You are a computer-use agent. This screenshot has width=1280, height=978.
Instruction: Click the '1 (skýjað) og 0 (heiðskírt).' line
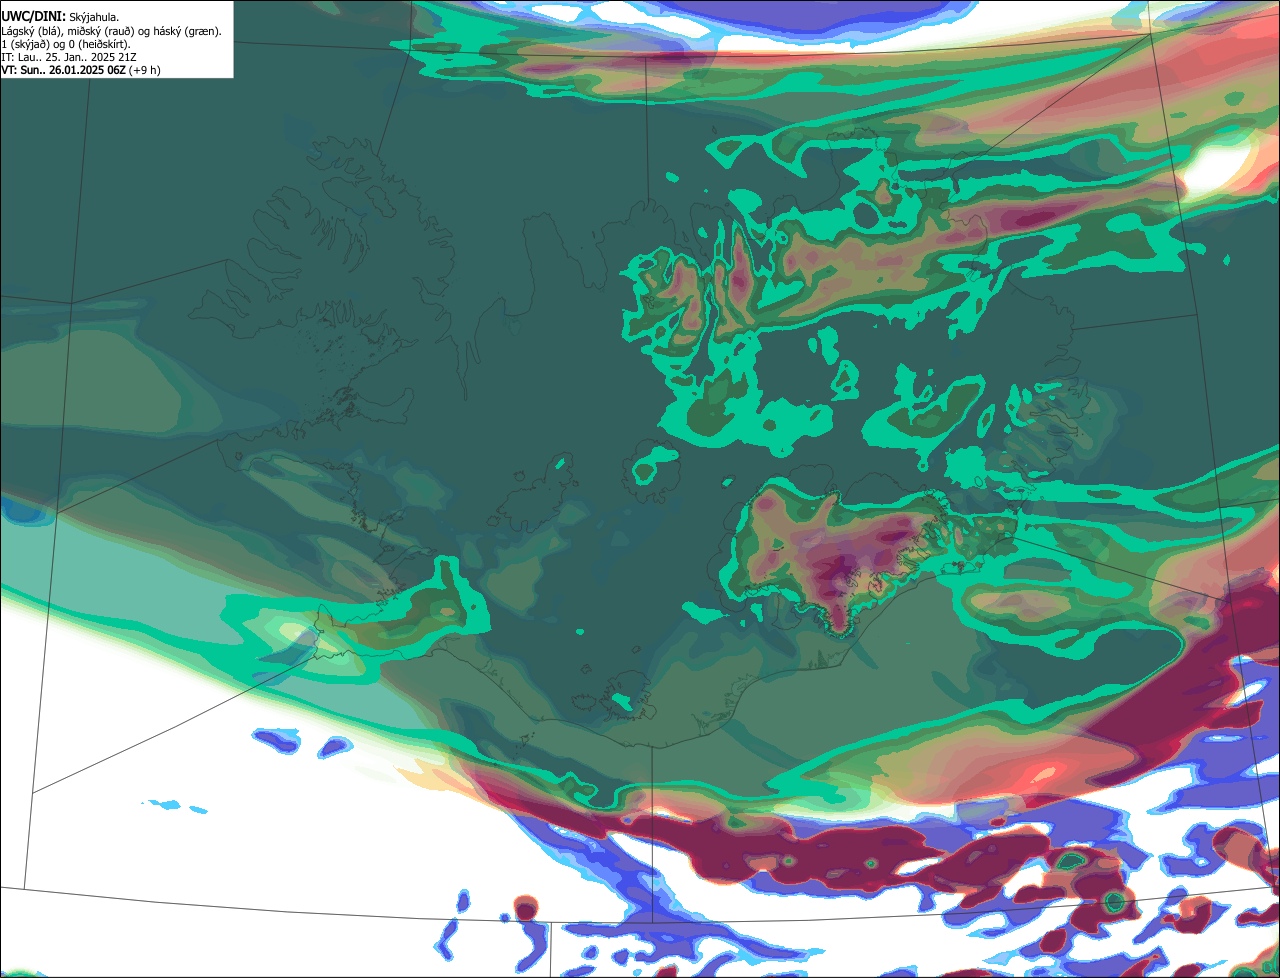(66, 45)
